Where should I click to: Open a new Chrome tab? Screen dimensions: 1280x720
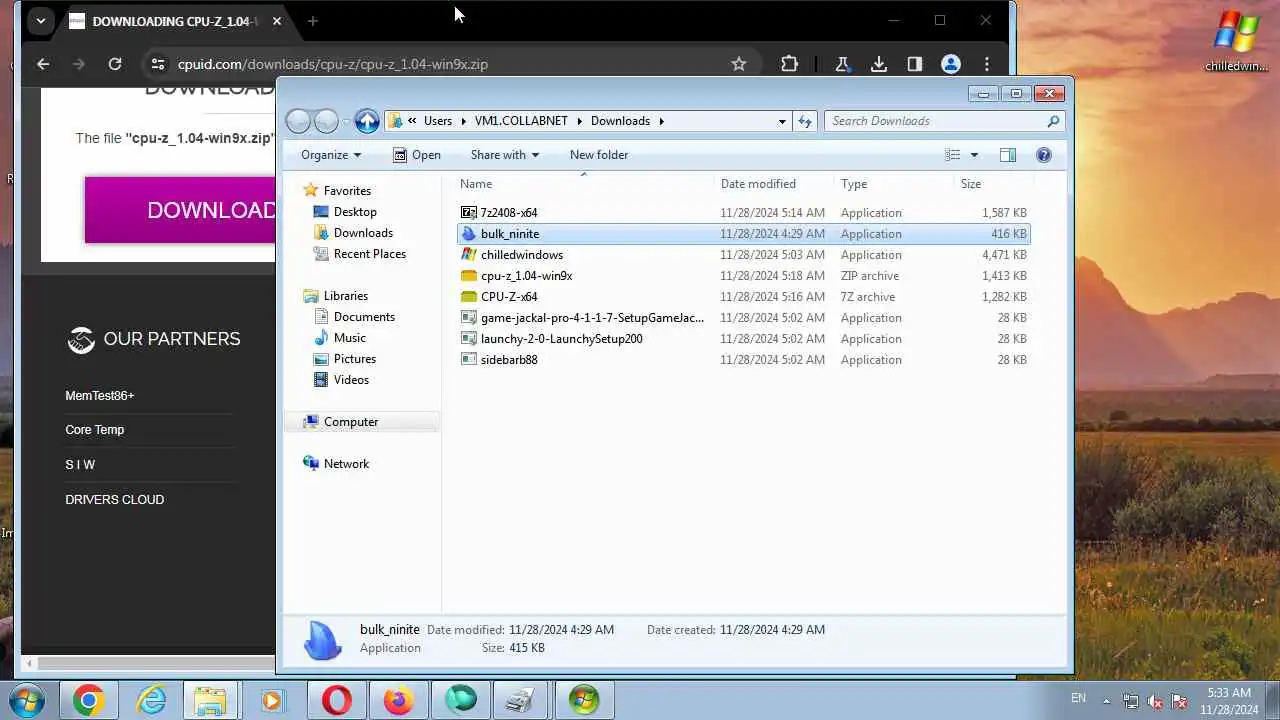tap(313, 21)
